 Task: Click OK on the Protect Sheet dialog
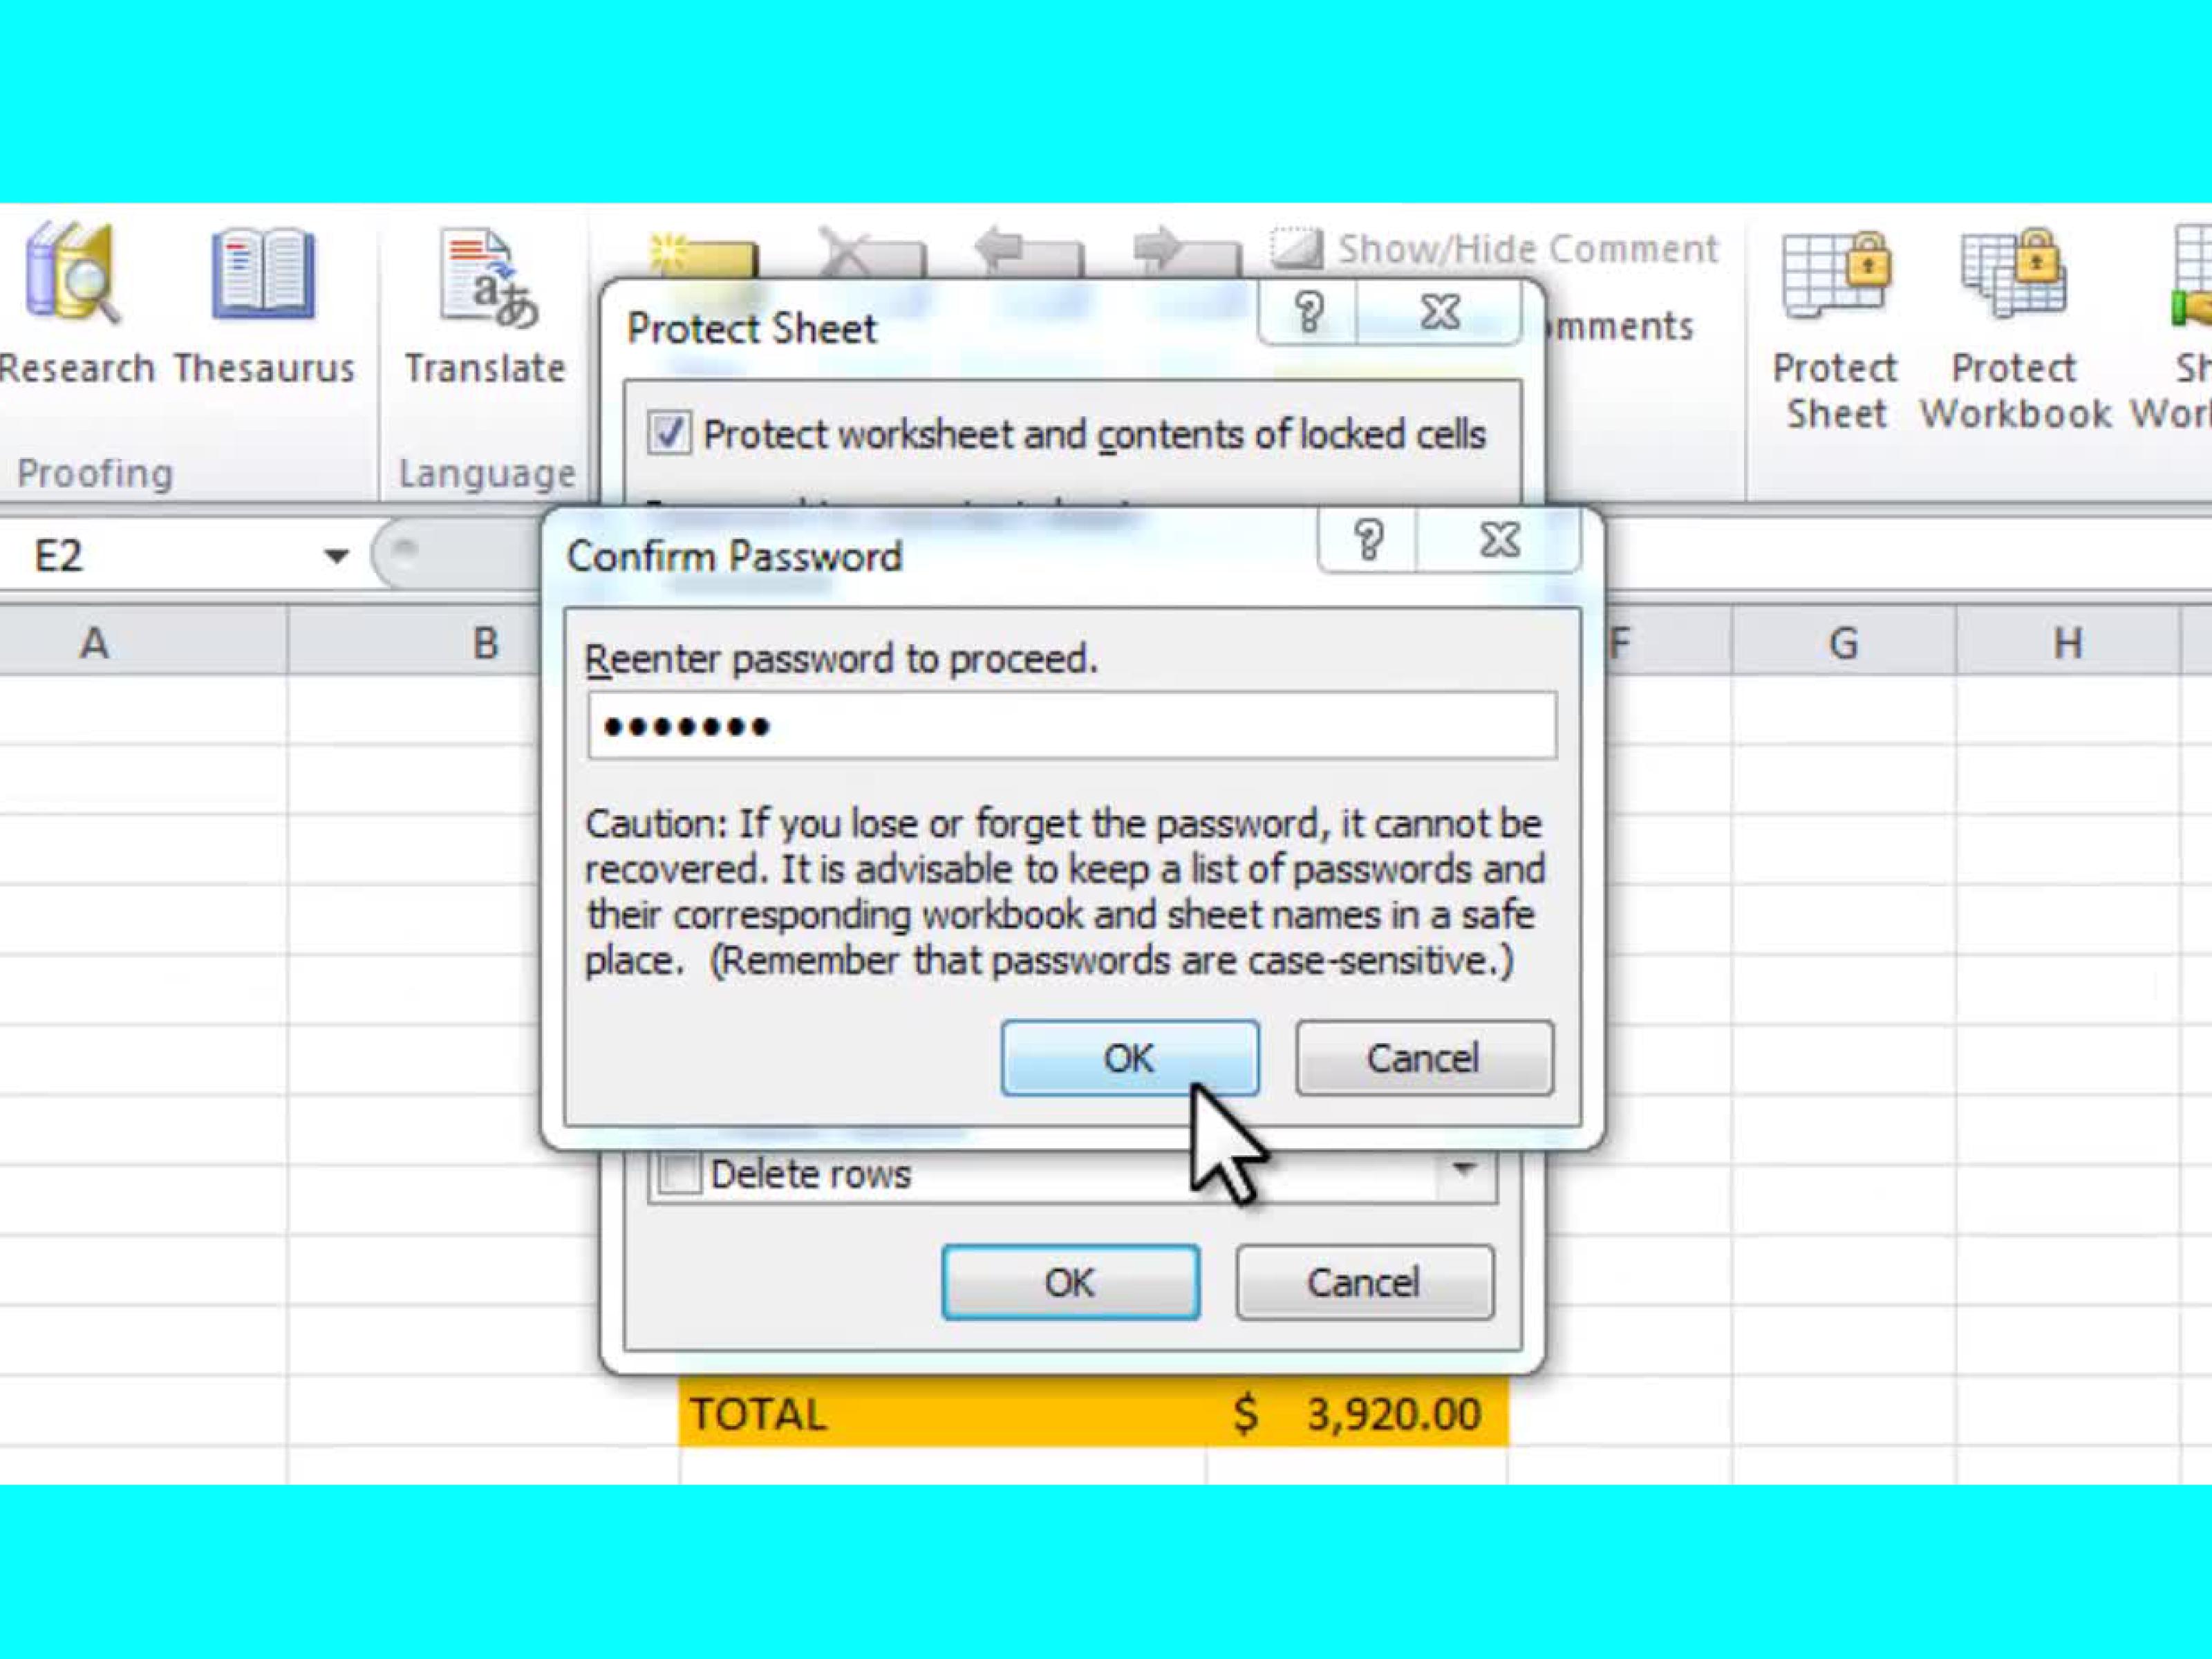(1068, 1282)
